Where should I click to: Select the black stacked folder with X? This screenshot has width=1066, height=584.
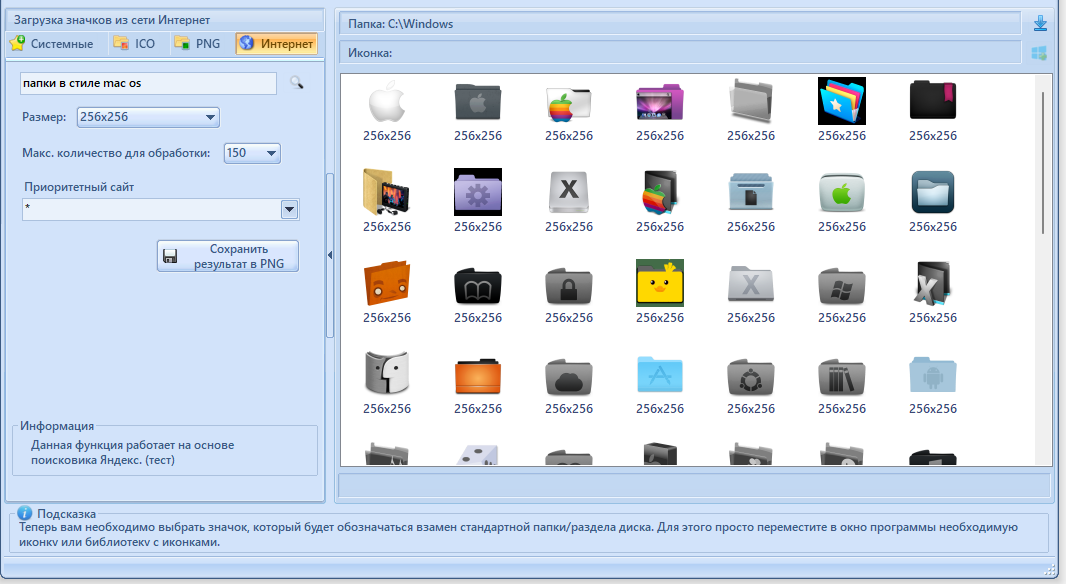(933, 283)
